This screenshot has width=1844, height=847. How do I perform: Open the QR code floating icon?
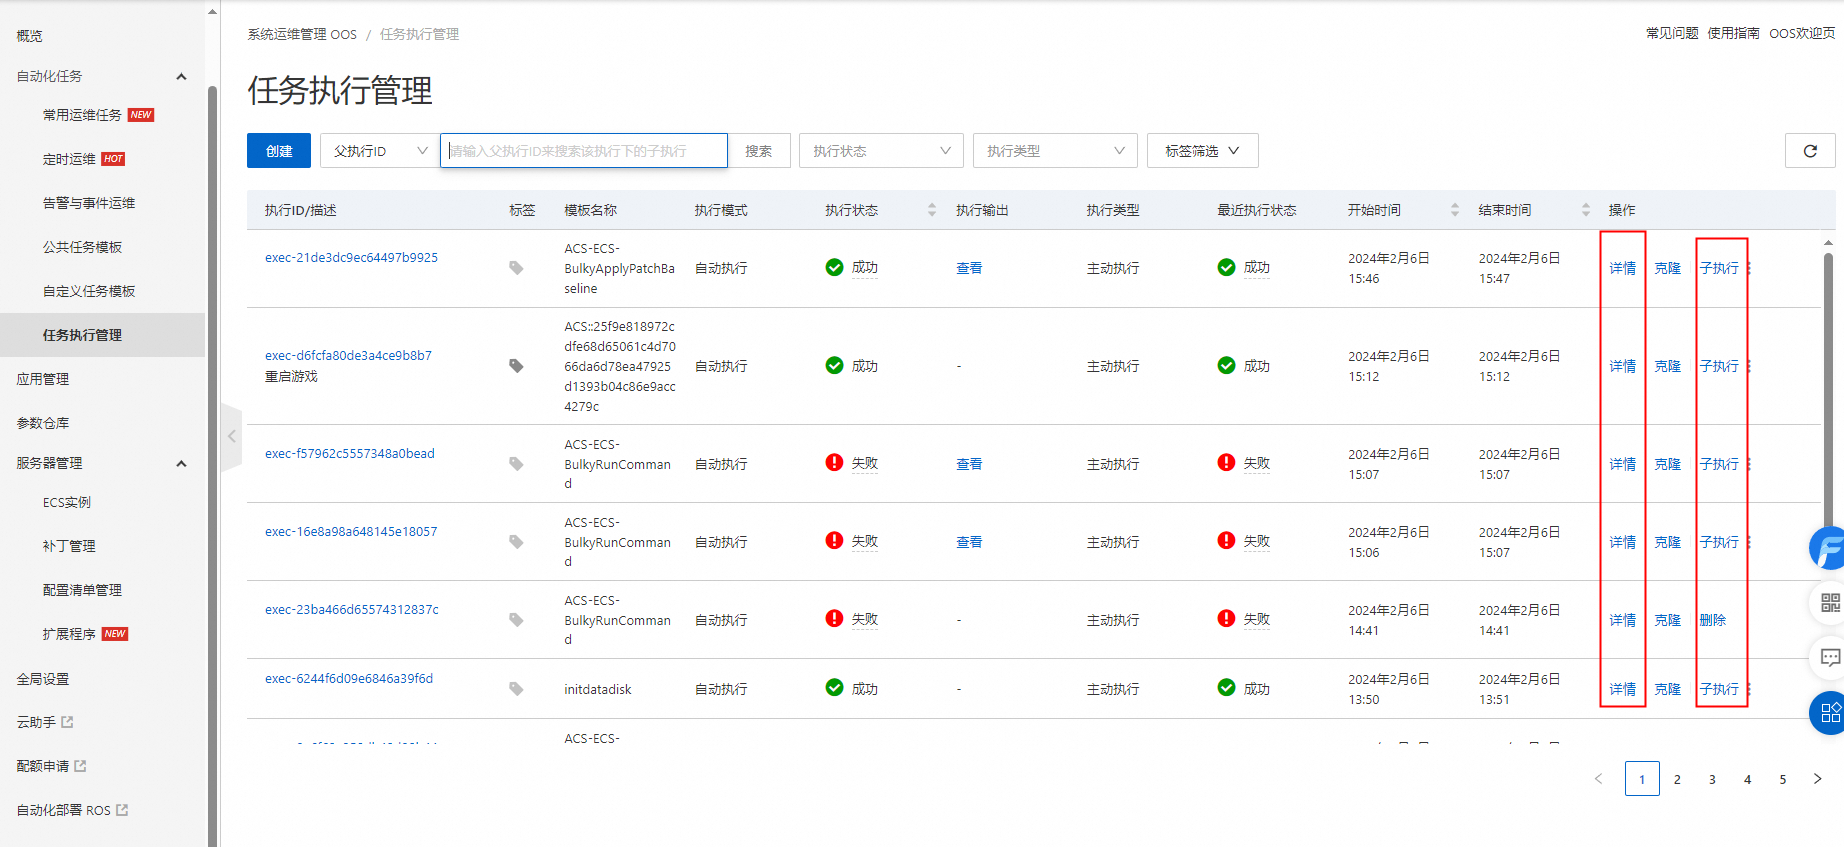click(1830, 602)
